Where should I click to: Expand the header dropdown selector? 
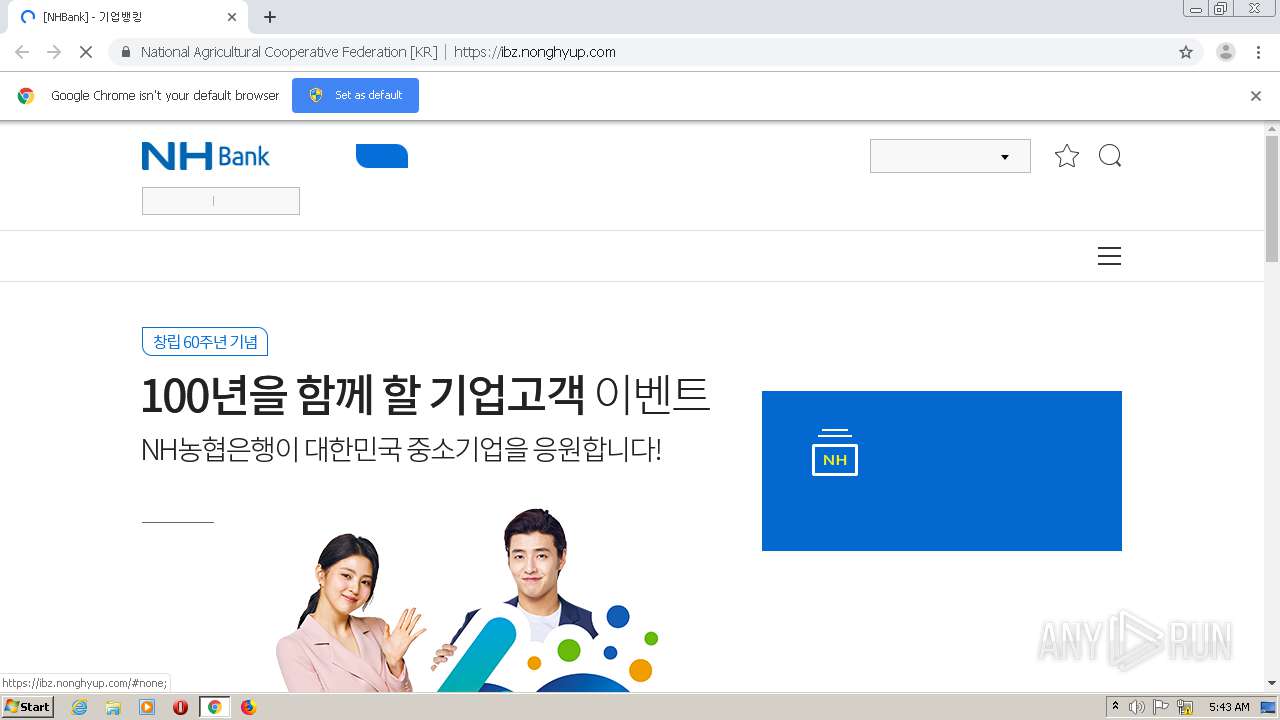click(950, 156)
